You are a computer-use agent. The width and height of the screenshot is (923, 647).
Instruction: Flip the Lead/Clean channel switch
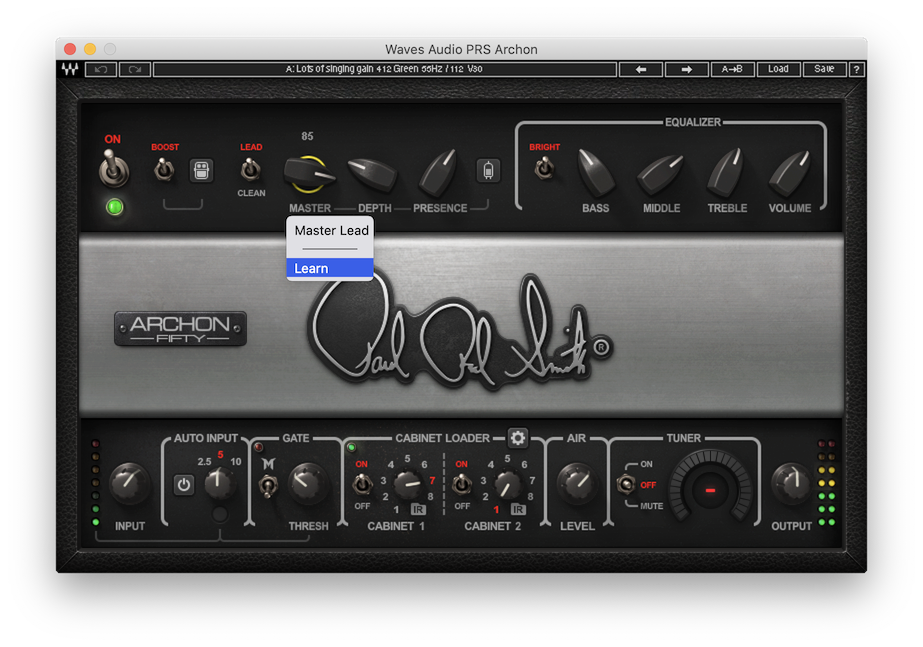pos(251,170)
